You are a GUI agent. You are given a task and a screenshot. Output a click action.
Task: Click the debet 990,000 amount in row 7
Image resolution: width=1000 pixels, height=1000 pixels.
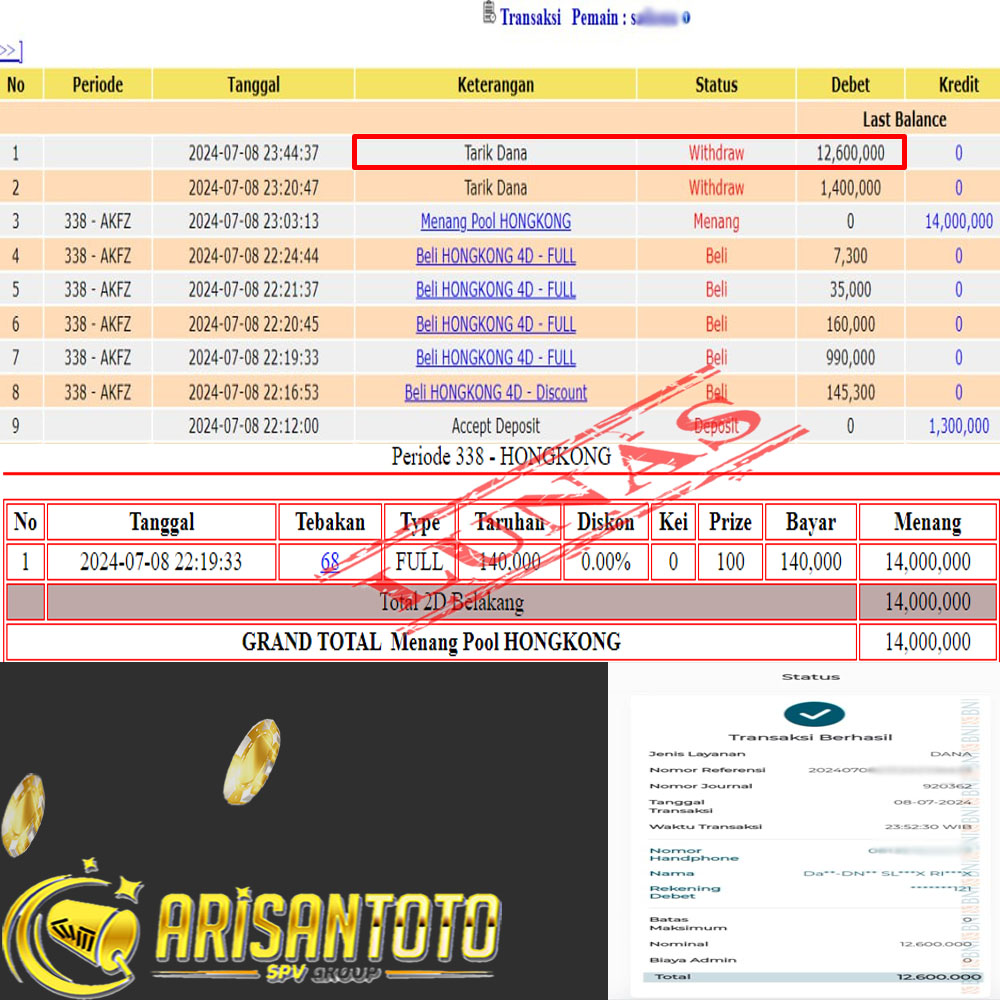850,358
